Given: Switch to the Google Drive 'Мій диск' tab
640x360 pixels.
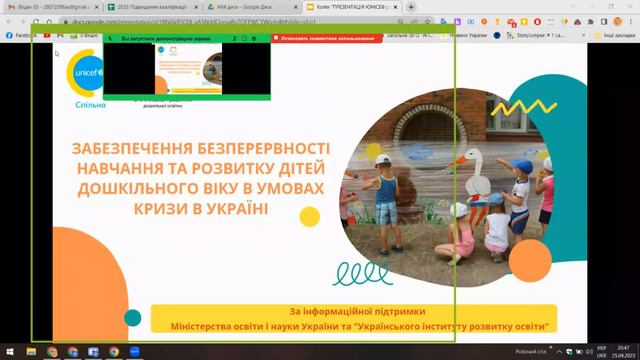Looking at the screenshot, I should tap(251, 7).
